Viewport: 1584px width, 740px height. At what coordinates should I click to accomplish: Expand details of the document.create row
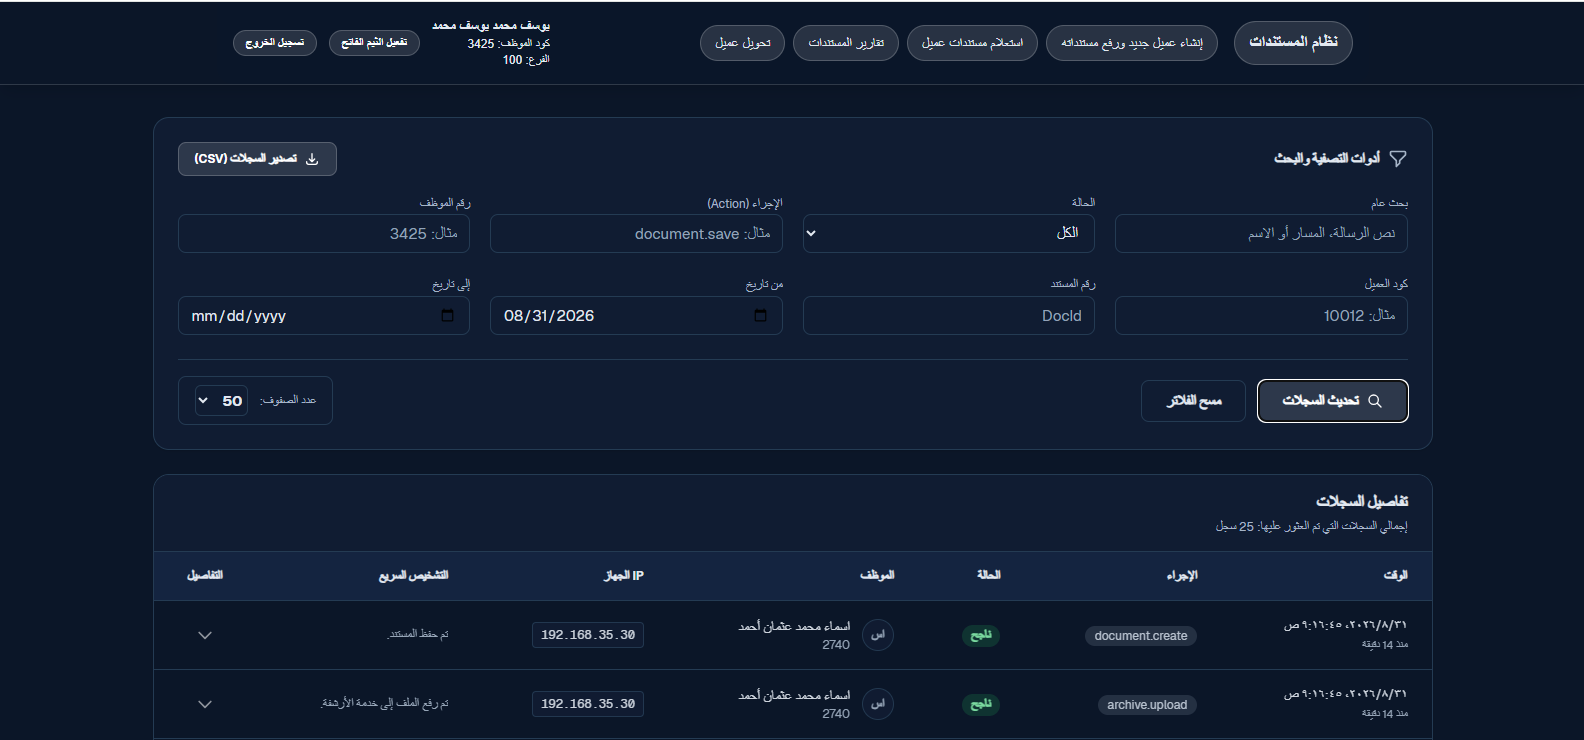(205, 635)
